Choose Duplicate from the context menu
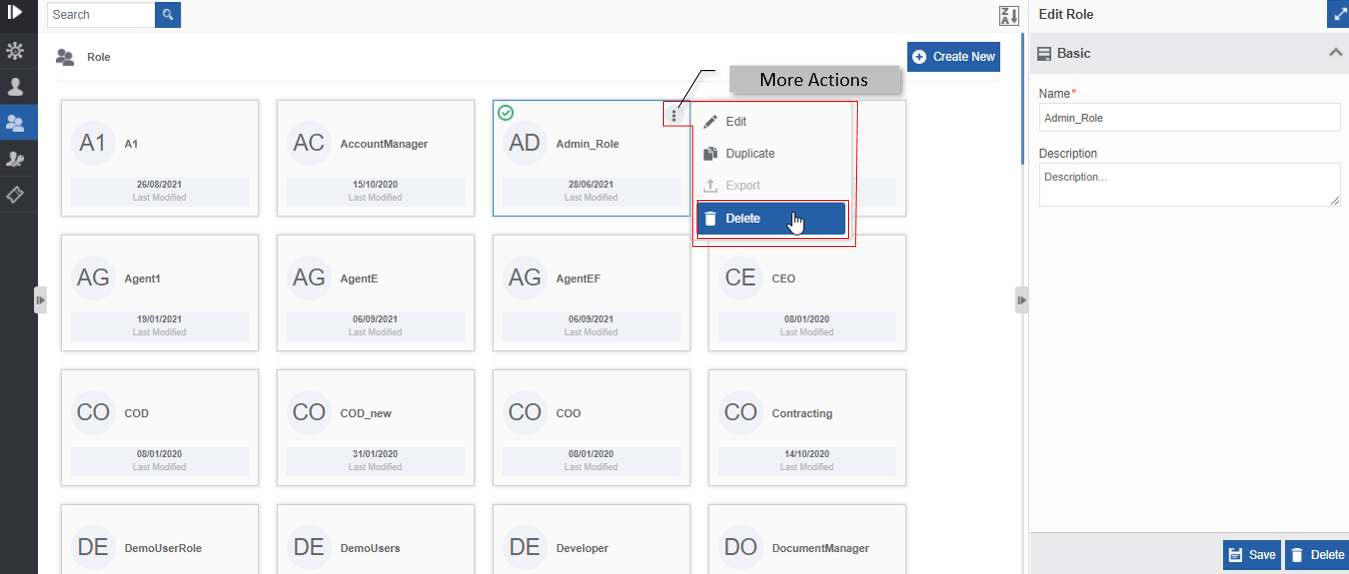 click(772, 153)
